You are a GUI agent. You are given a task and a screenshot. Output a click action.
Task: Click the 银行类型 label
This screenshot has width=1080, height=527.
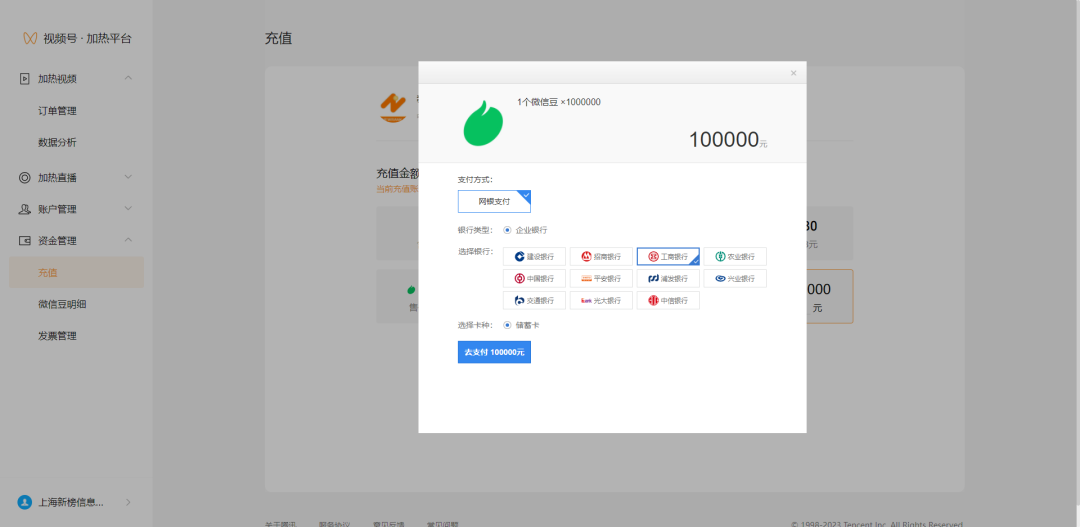click(x=475, y=230)
